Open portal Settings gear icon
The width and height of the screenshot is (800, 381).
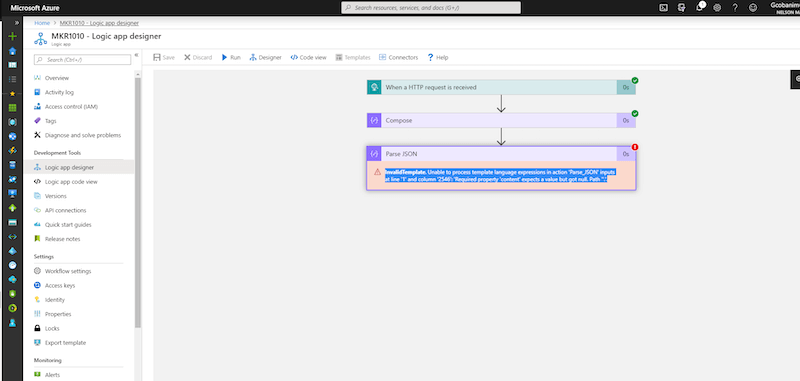pos(717,8)
